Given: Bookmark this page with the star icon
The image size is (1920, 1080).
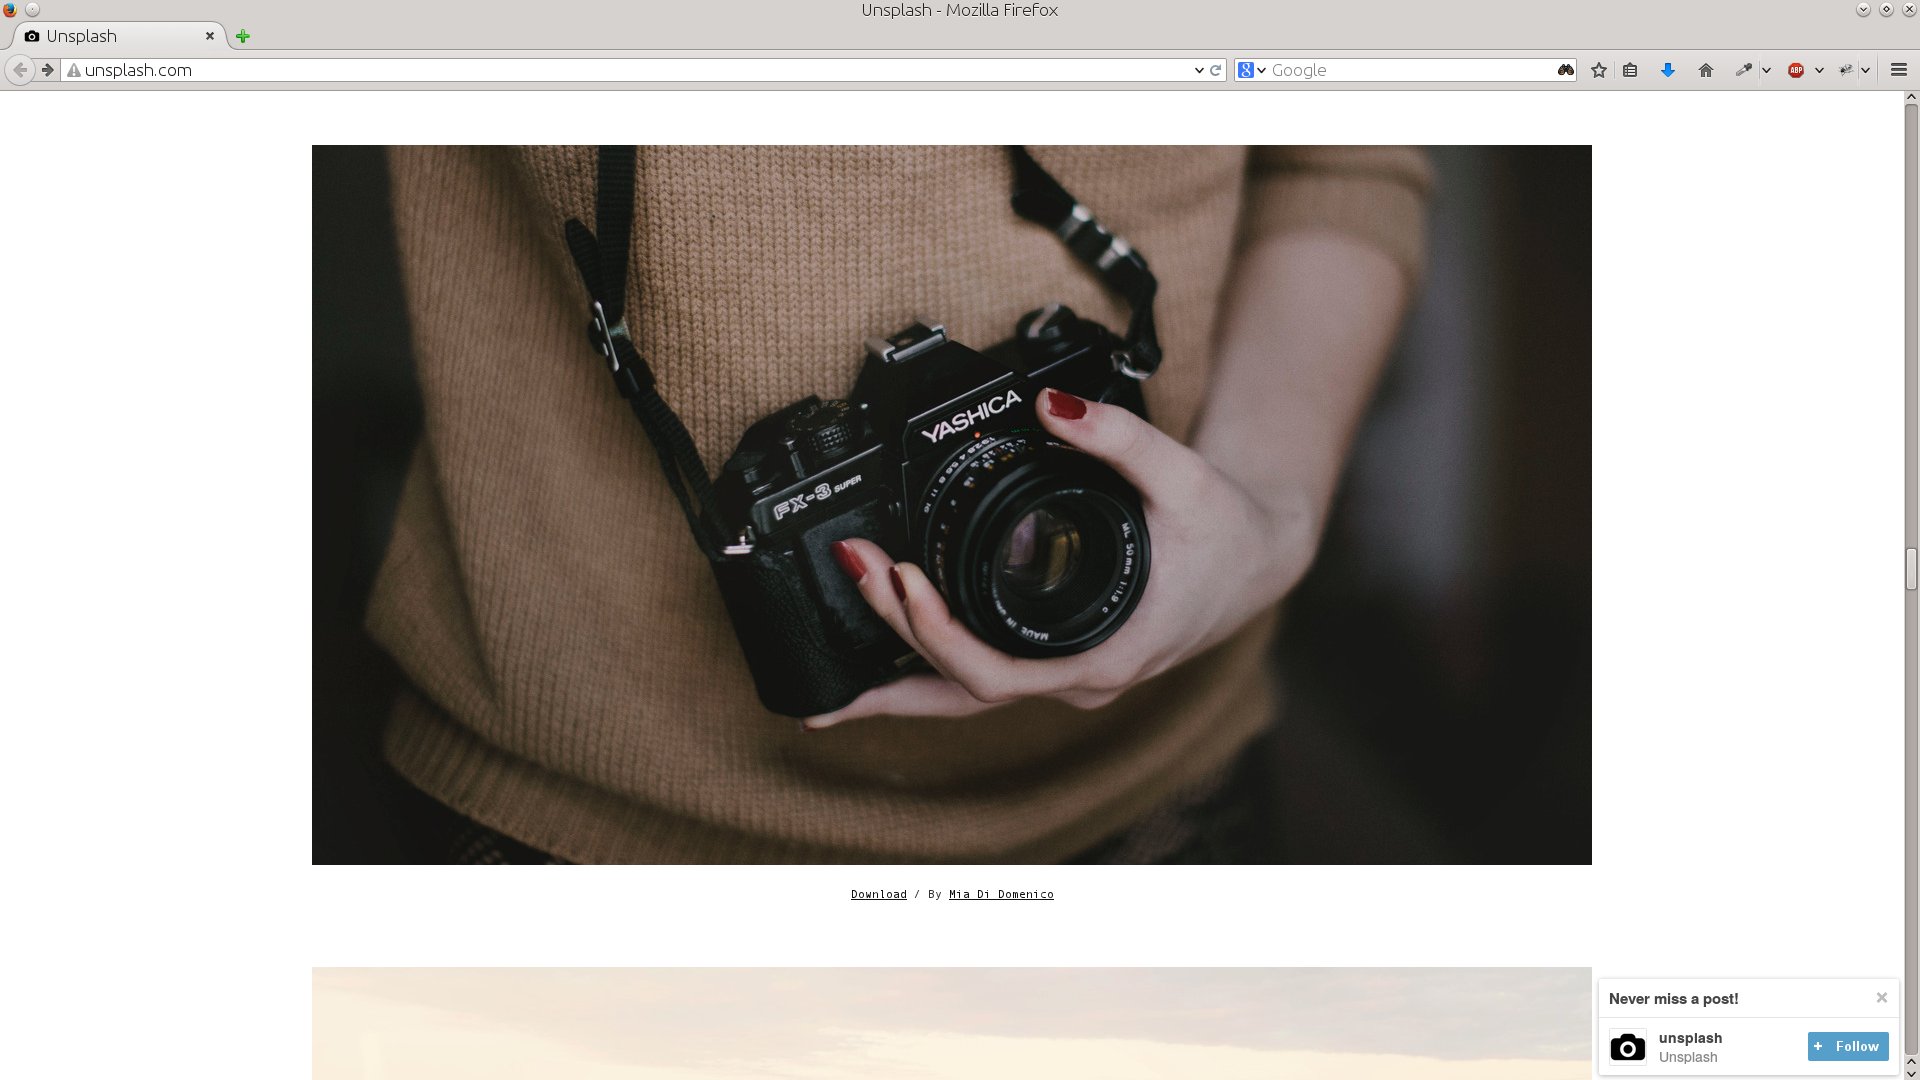Looking at the screenshot, I should point(1599,70).
